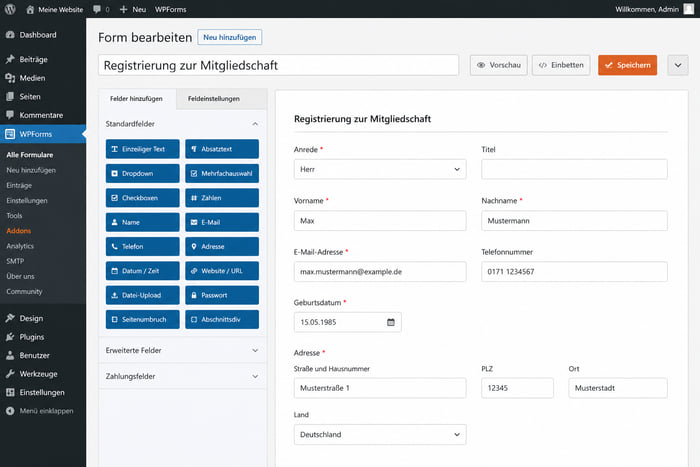Add a Seitenumbruch field
The height and width of the screenshot is (467, 700).
[142, 320]
